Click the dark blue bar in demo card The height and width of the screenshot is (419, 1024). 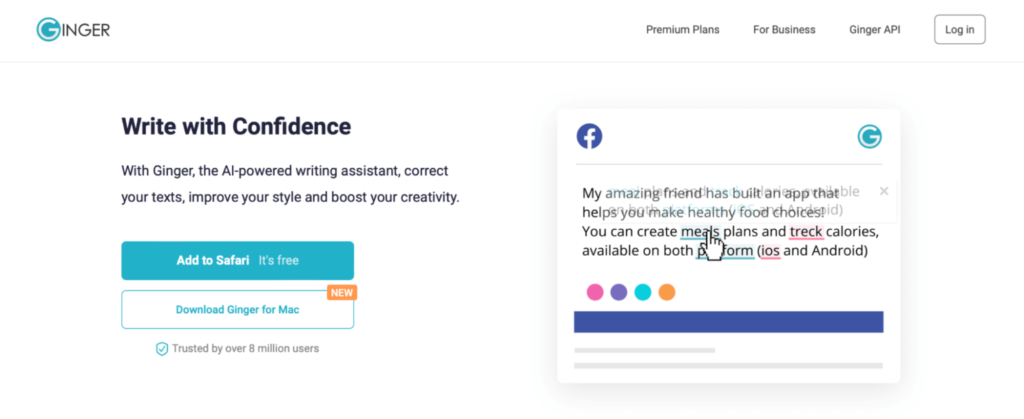[x=728, y=322]
